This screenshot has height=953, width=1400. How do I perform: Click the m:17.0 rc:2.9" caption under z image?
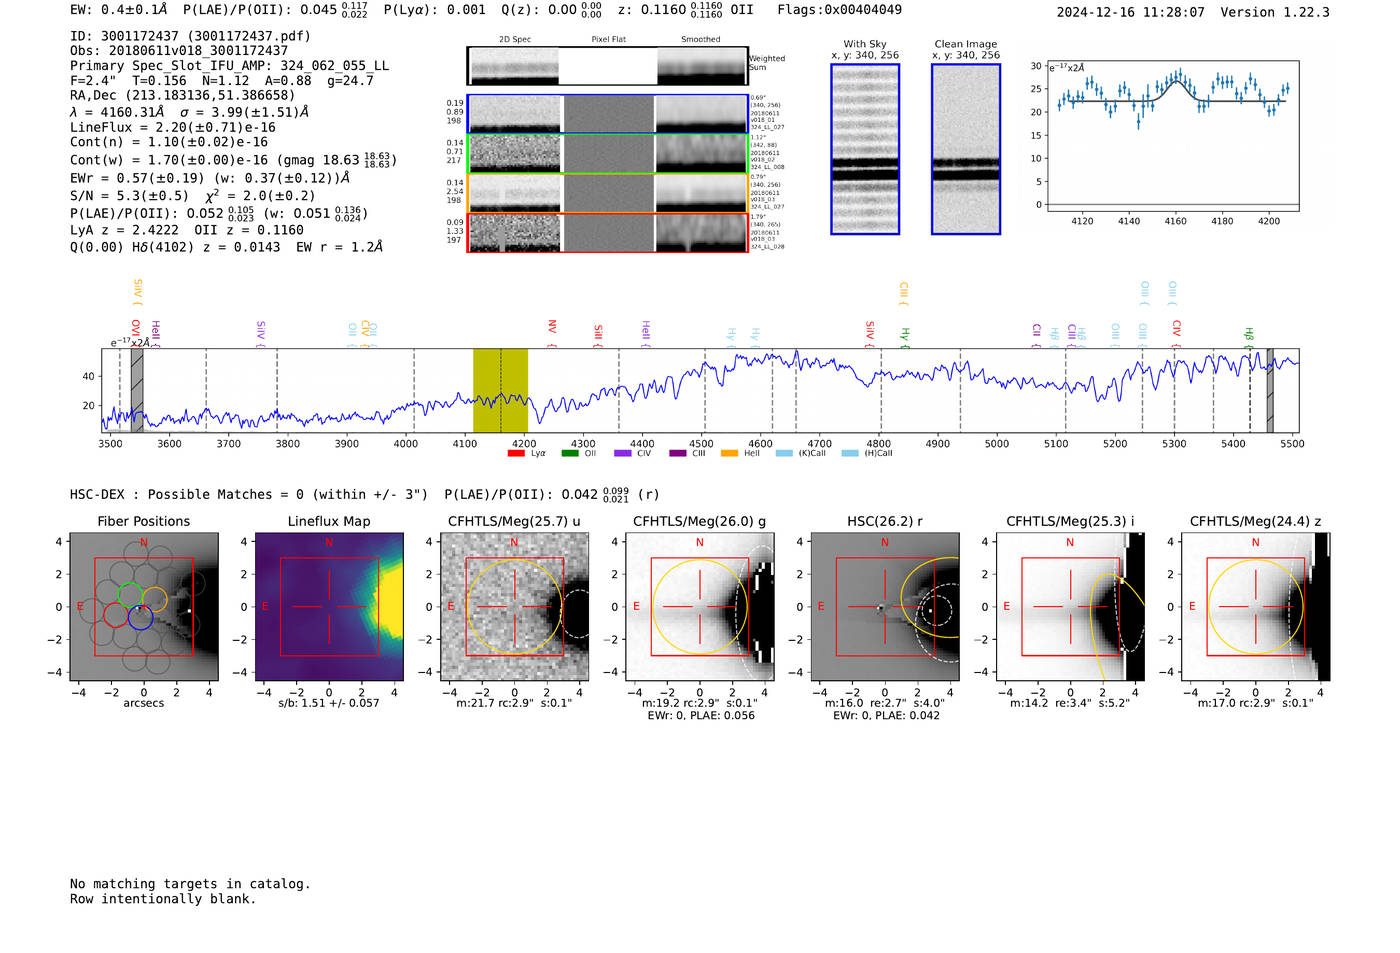[1255, 704]
